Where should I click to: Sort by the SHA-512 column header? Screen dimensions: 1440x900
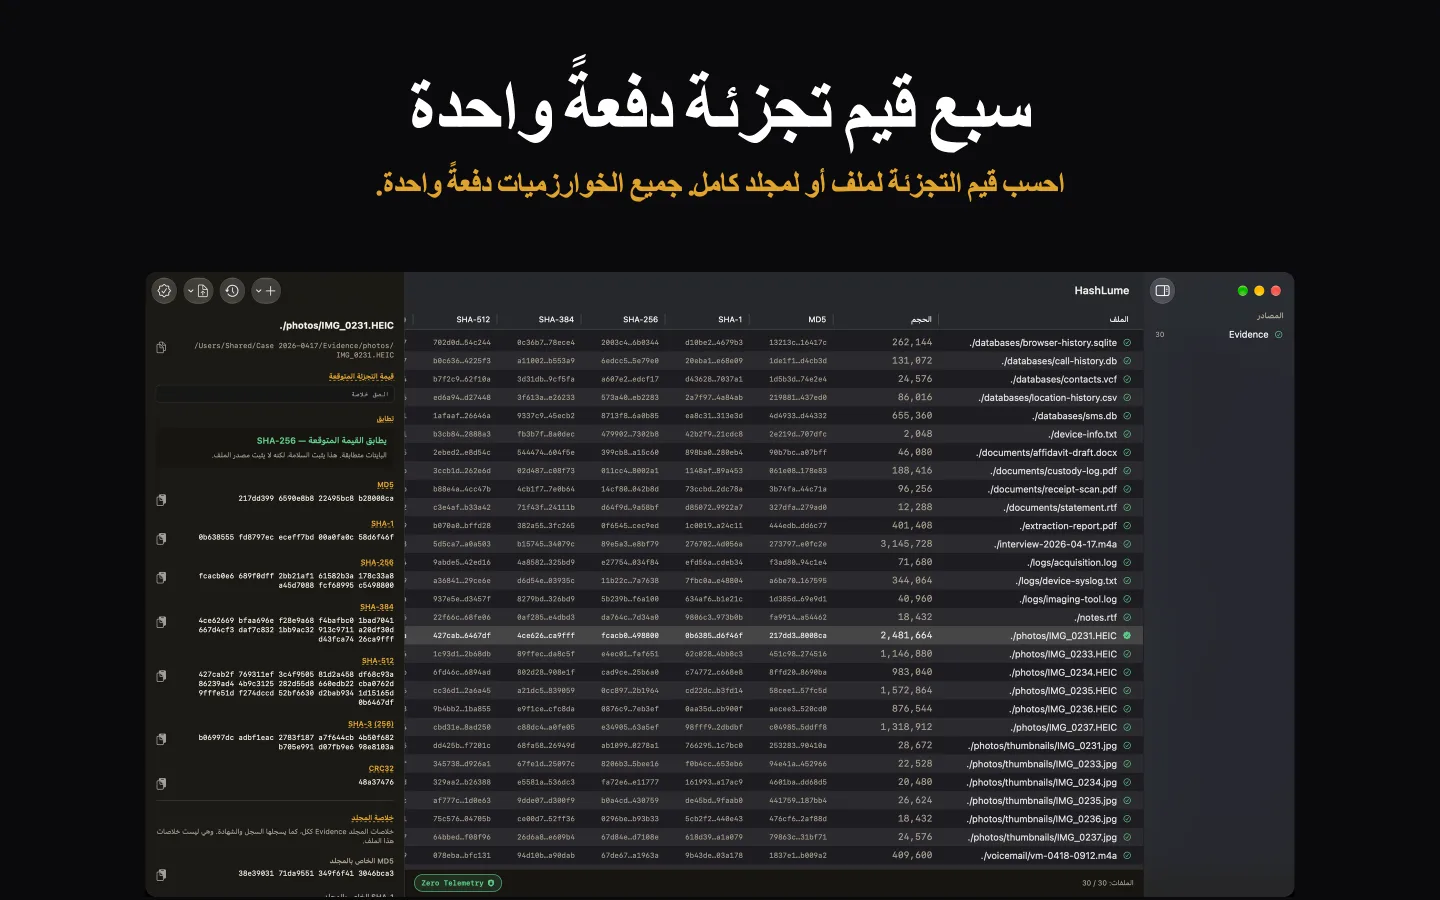[x=473, y=320]
